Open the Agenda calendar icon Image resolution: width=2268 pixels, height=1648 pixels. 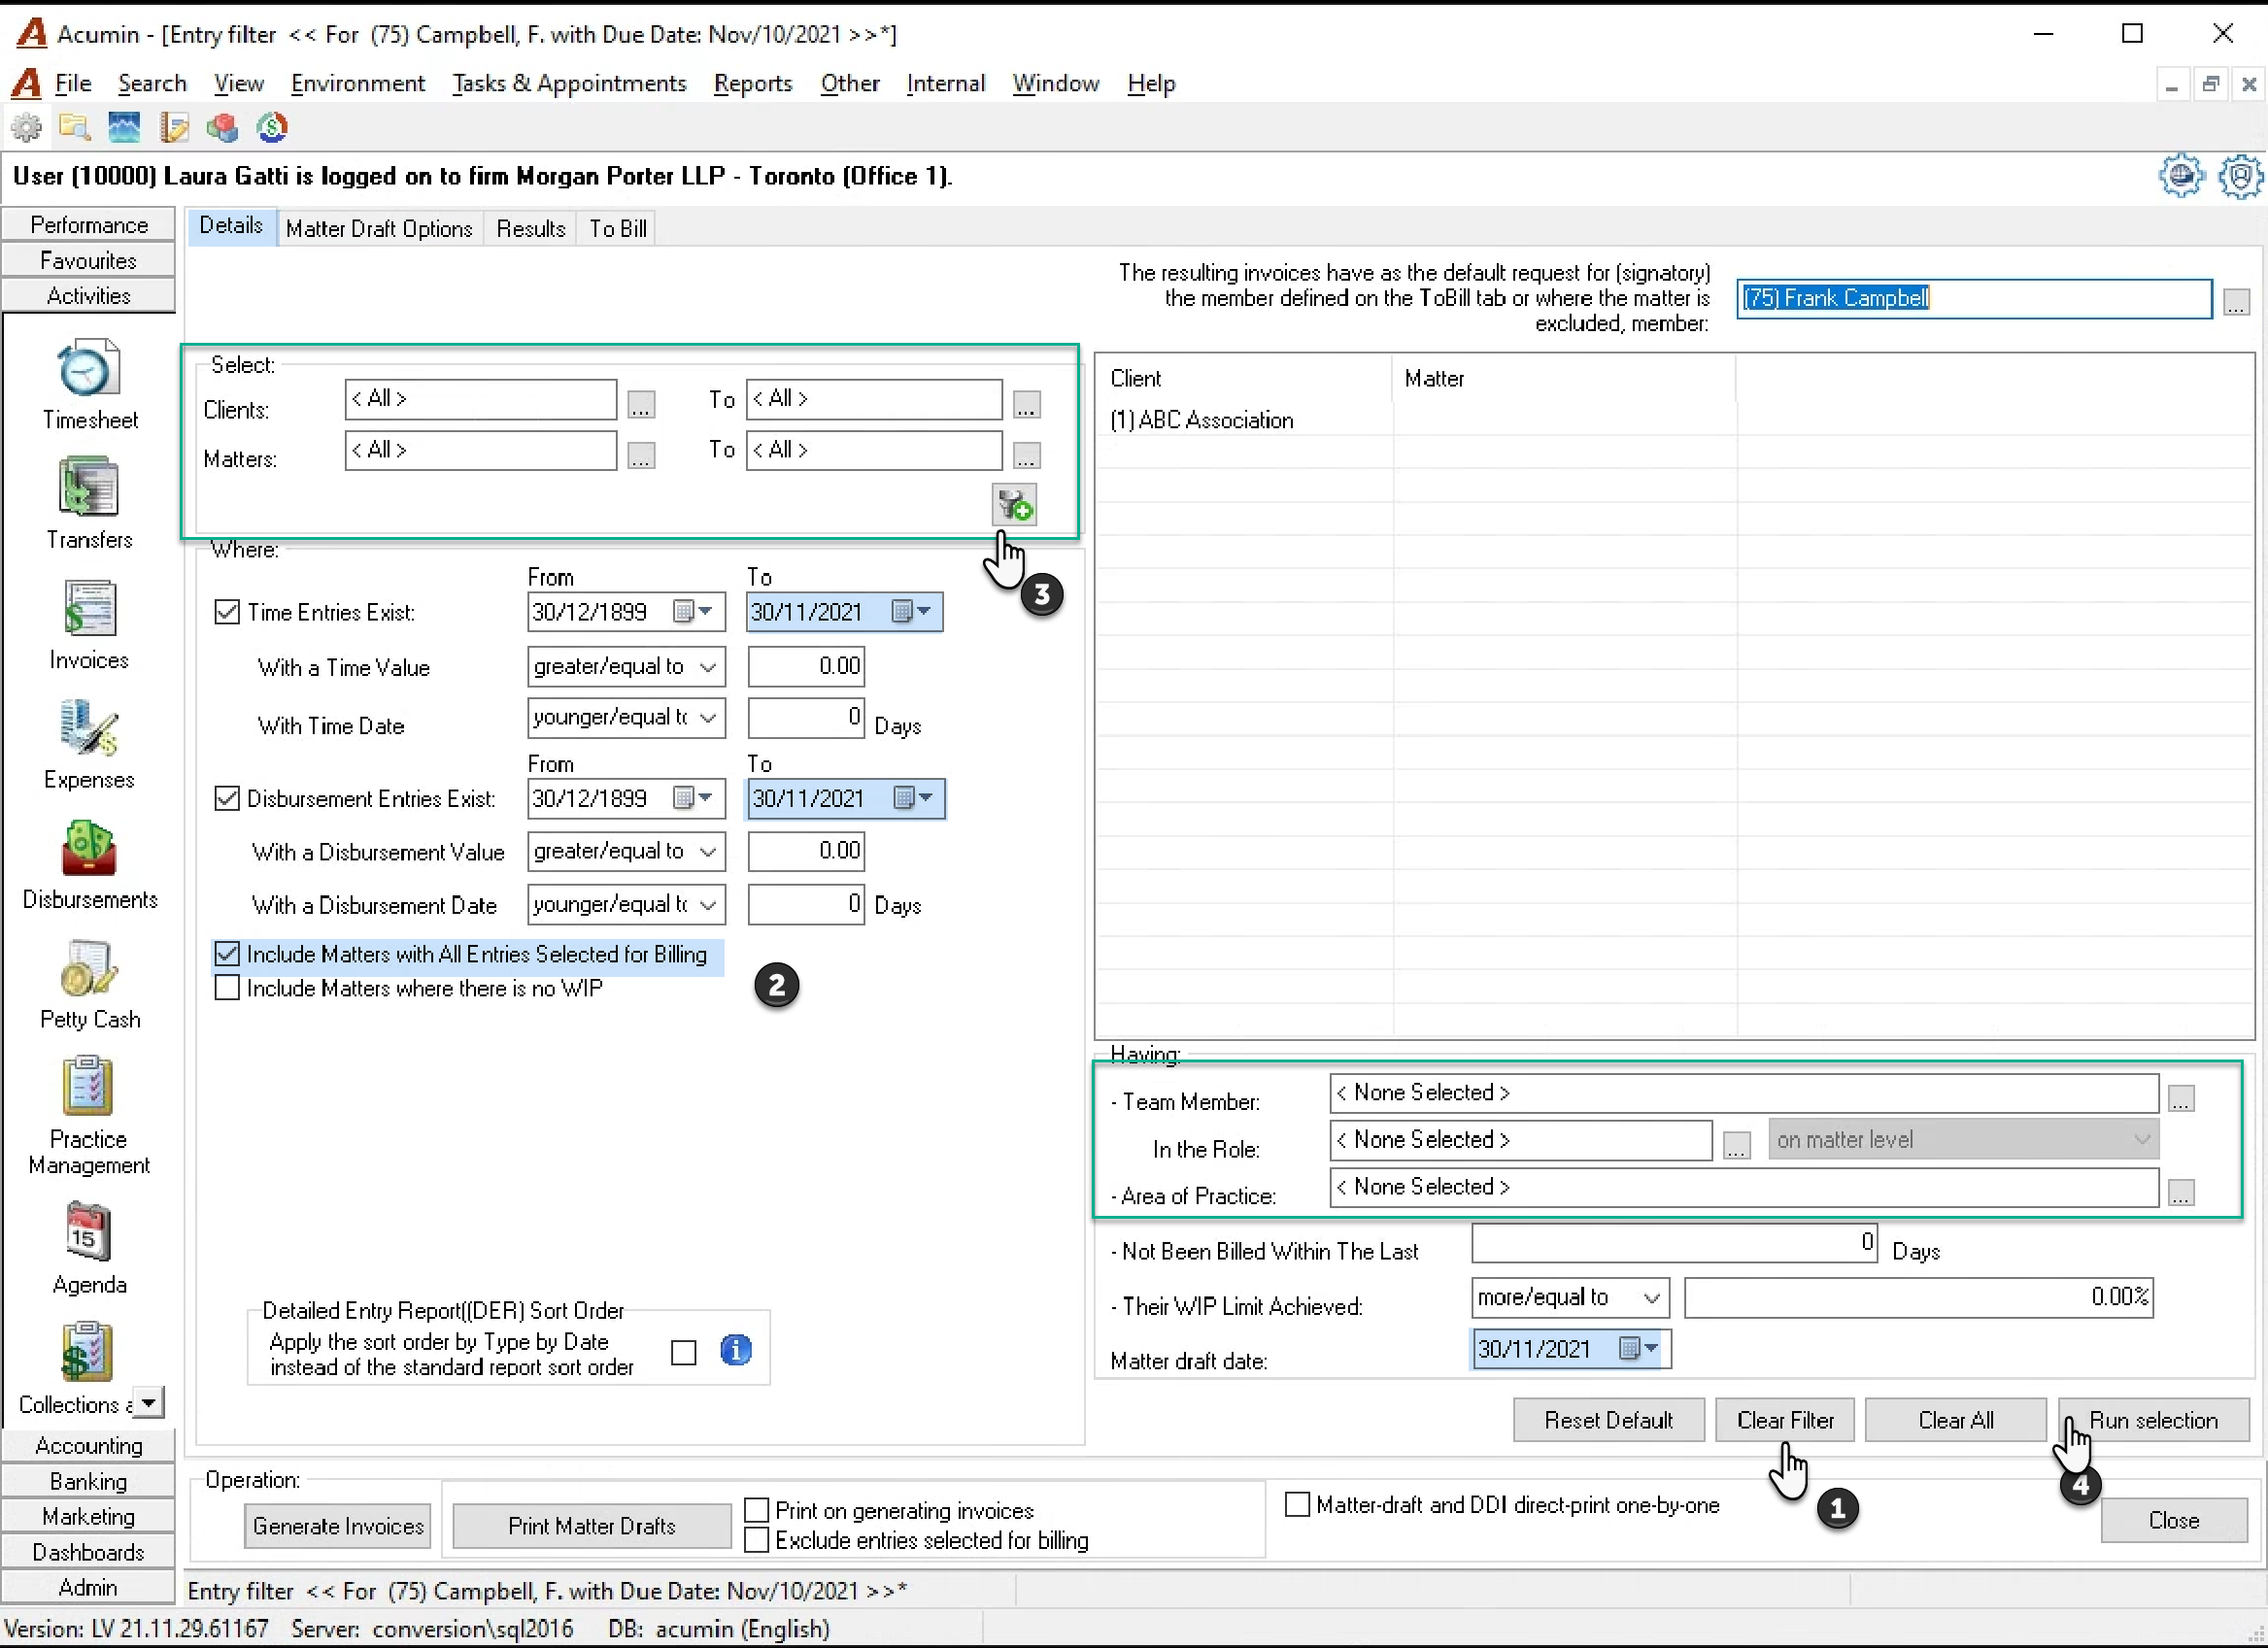pyautogui.click(x=89, y=1232)
